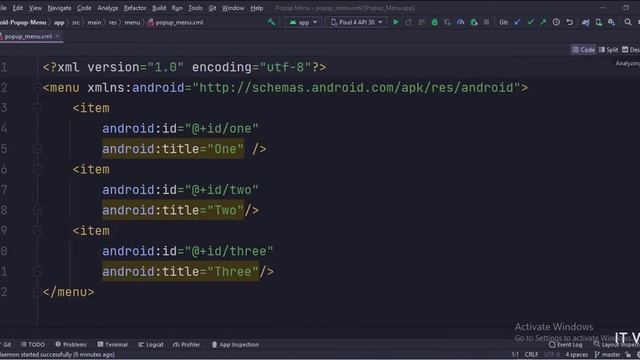
Task: Click fold end marker on line 11
Action: (x=37, y=271)
